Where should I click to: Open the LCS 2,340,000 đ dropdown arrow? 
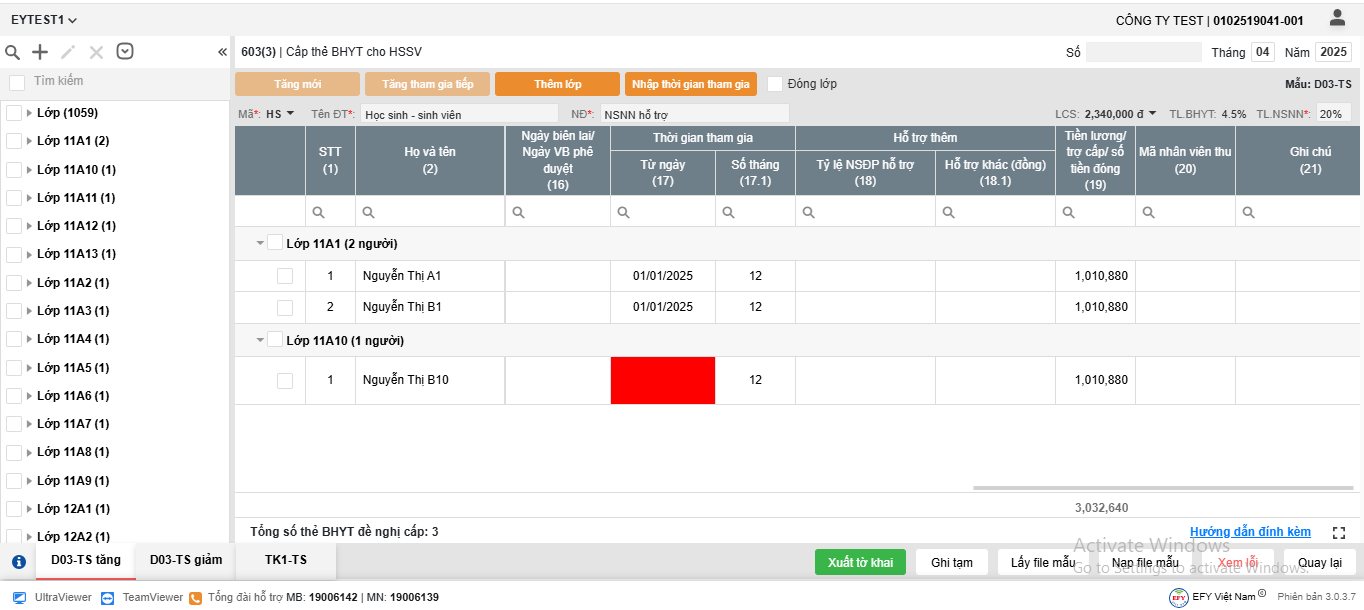(x=1152, y=114)
